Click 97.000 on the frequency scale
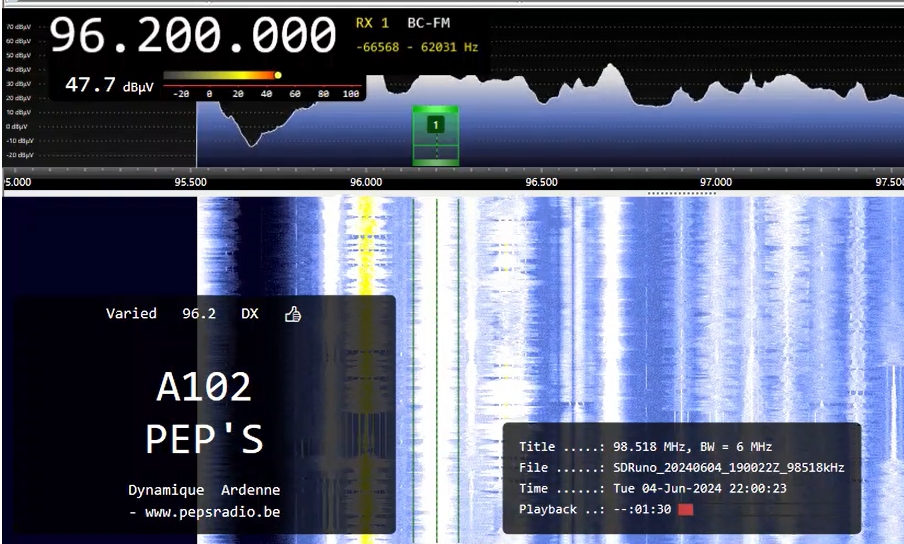This screenshot has height=544, width=904. click(x=716, y=182)
